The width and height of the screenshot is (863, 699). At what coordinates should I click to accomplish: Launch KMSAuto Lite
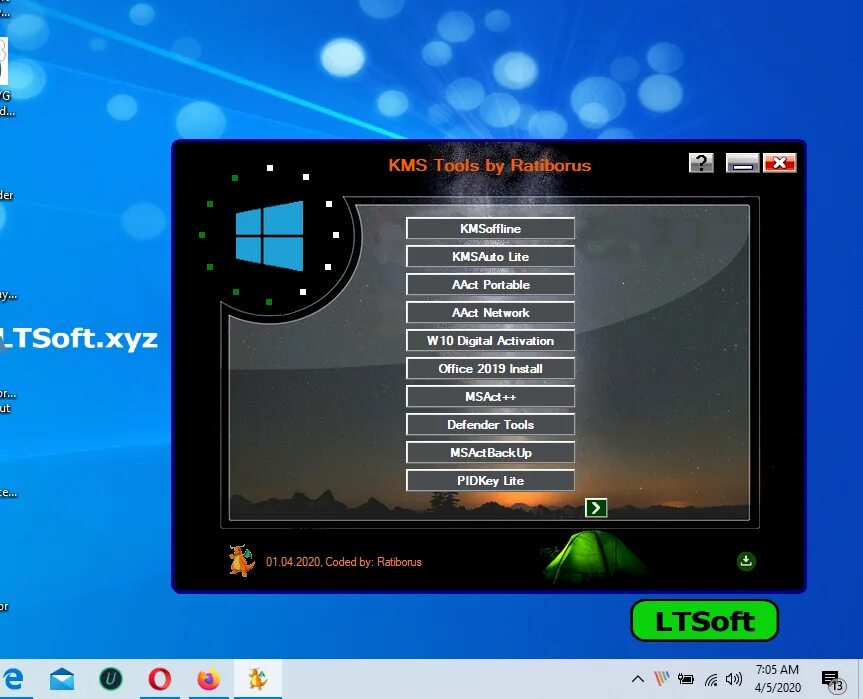(x=490, y=256)
